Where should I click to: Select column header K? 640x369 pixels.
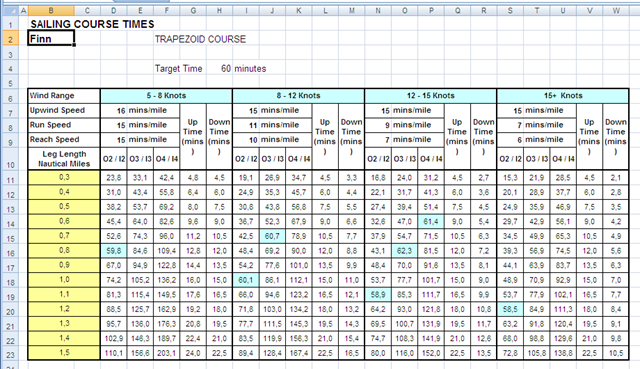(x=298, y=11)
